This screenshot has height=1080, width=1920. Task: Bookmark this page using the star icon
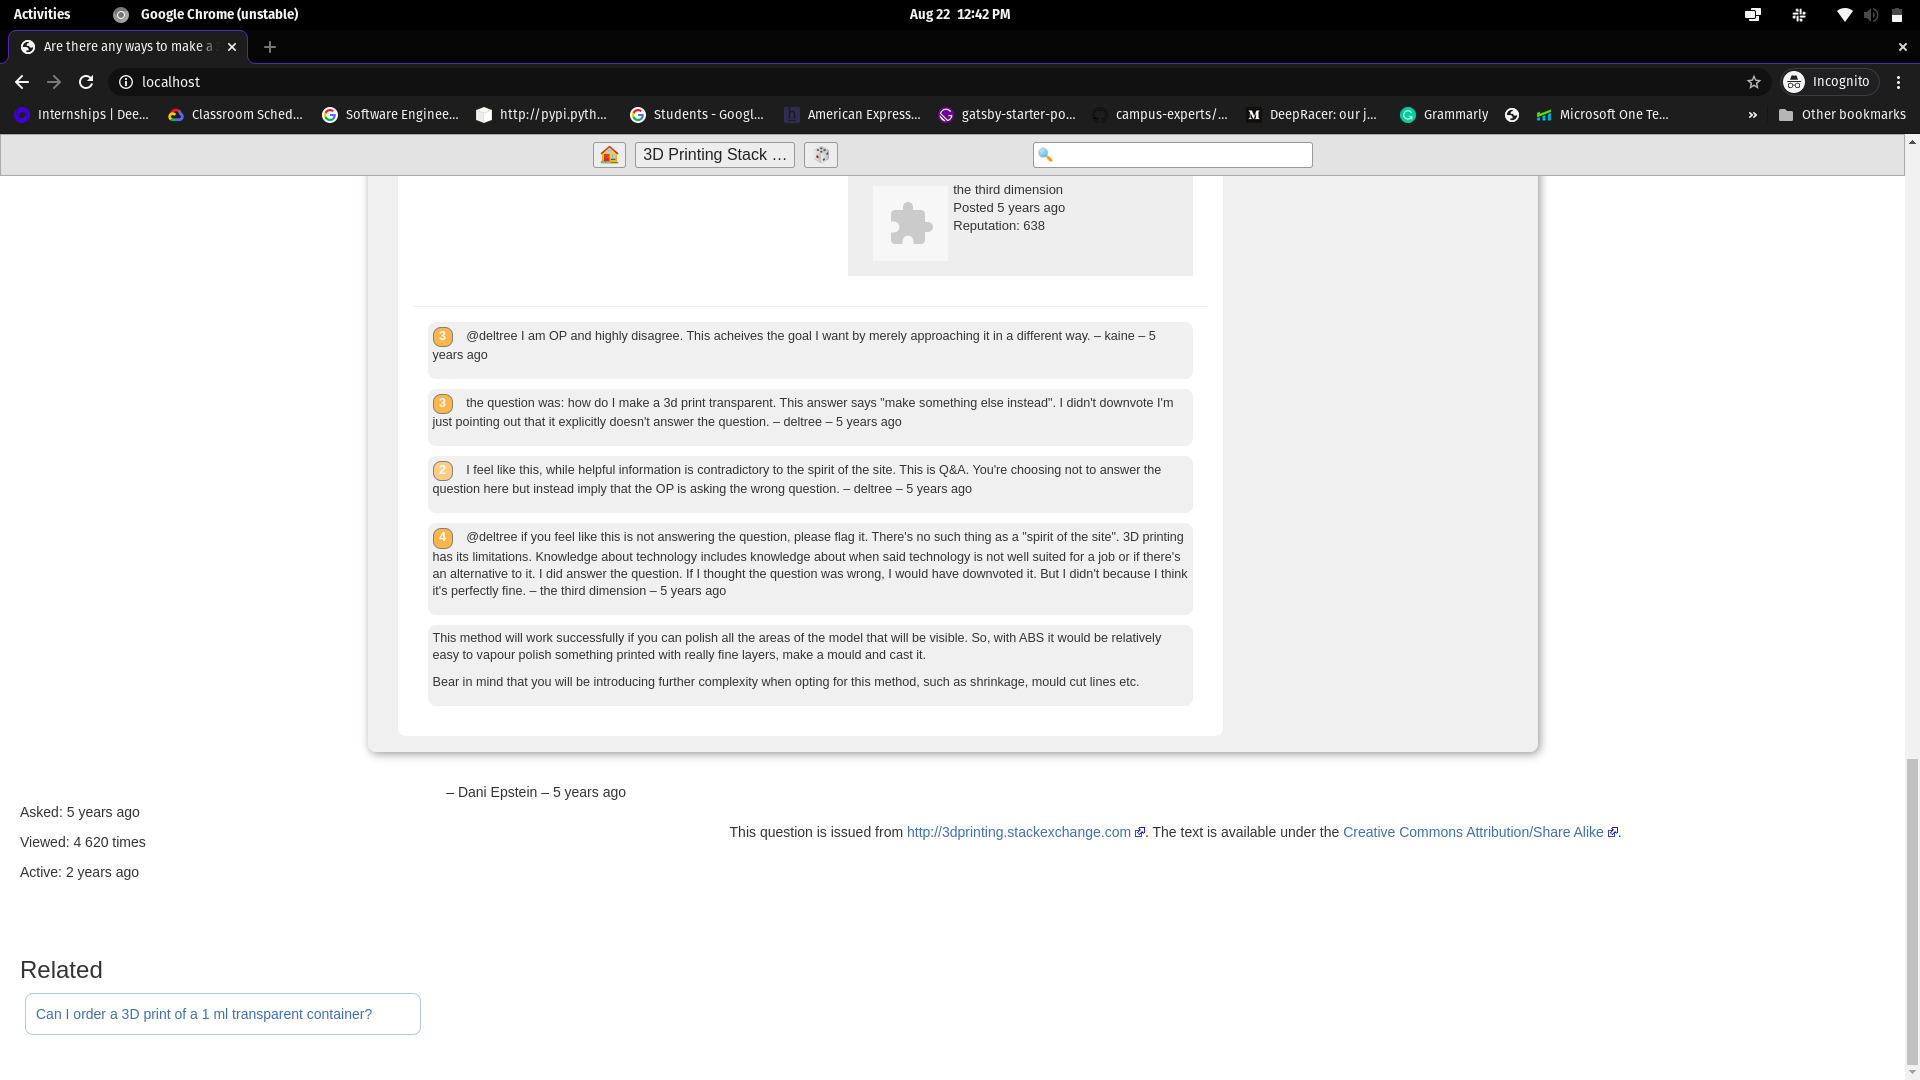coord(1755,82)
